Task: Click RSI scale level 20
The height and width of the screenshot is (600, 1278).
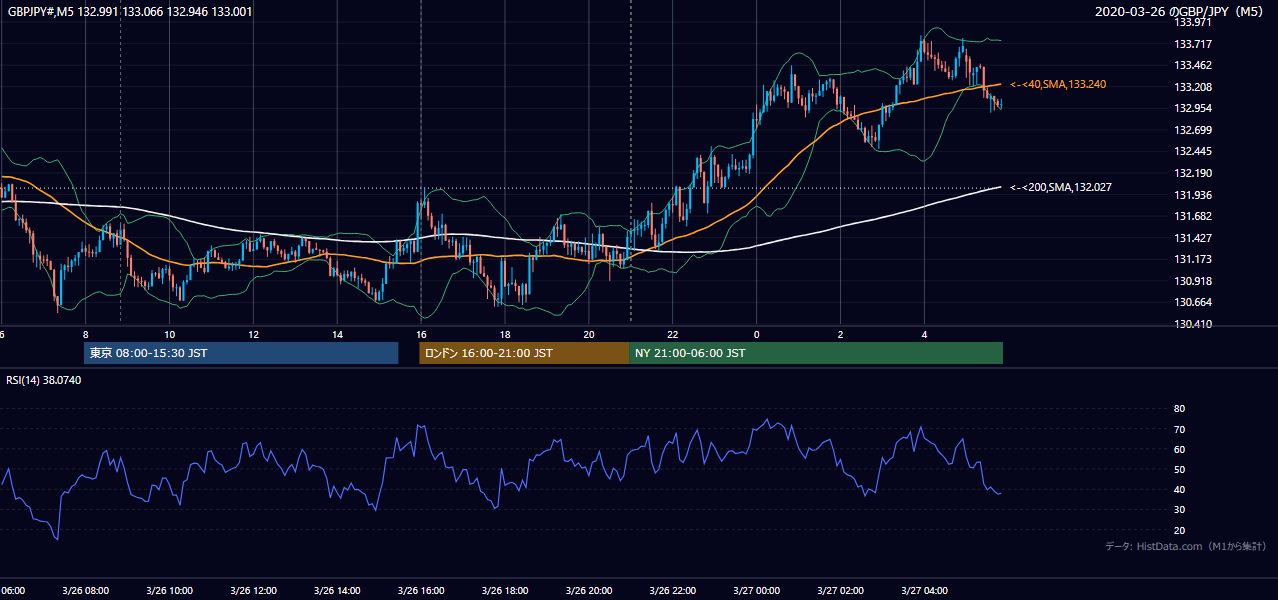Action: click(1179, 531)
